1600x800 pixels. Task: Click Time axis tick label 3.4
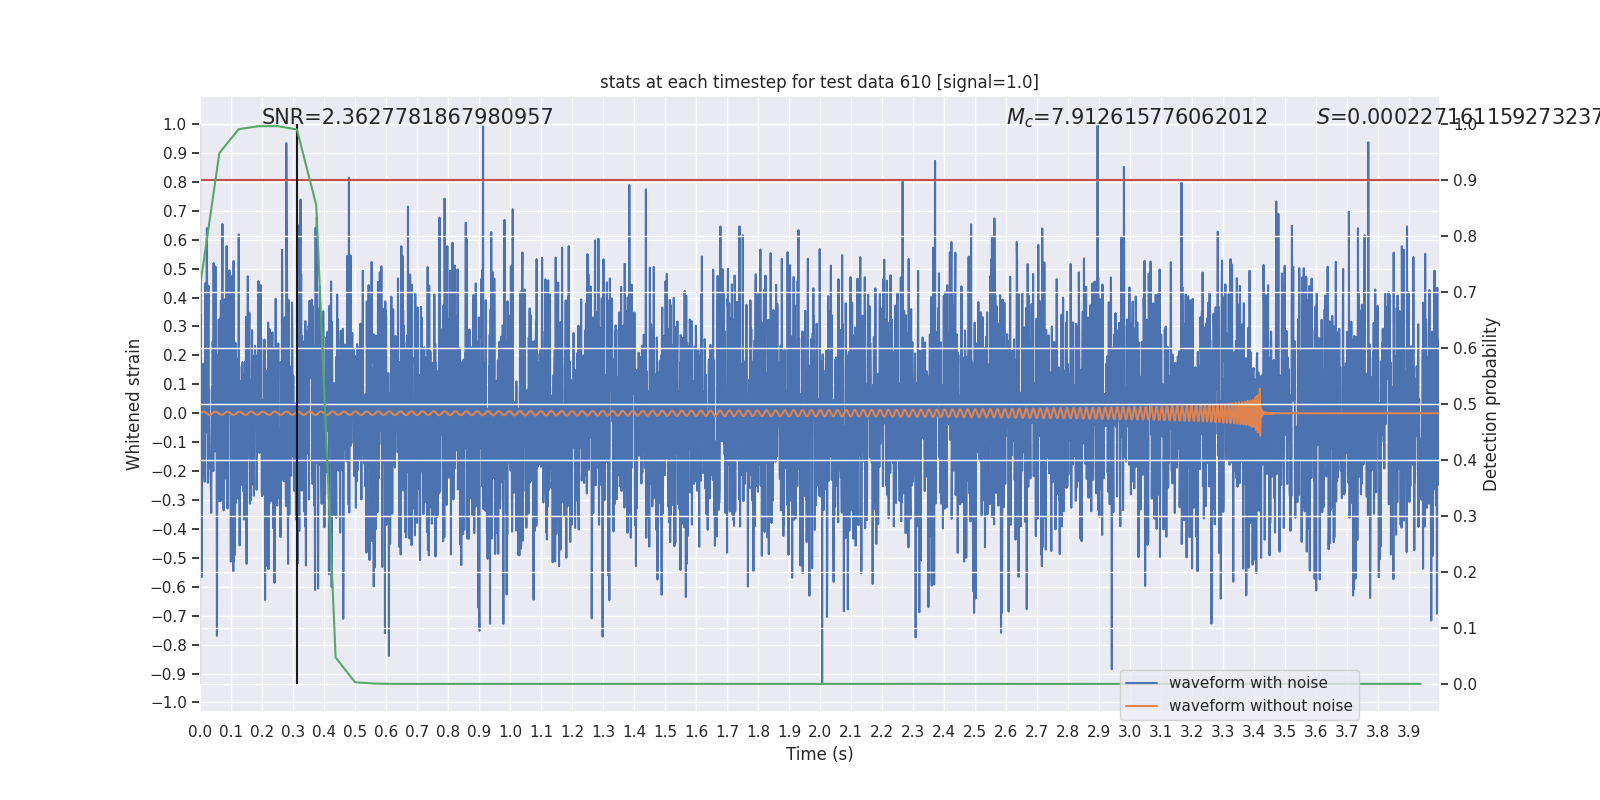click(x=1254, y=732)
